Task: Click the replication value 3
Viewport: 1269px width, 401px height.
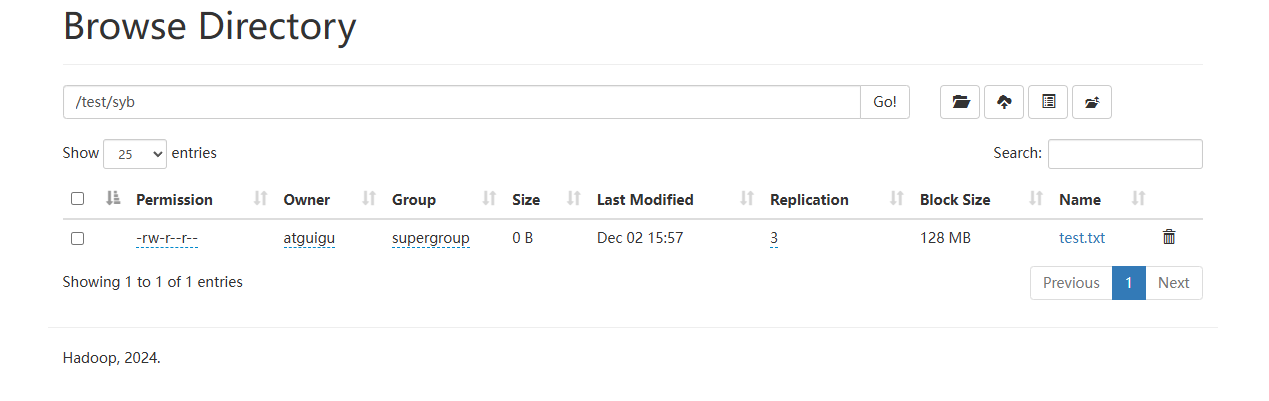Action: [774, 238]
